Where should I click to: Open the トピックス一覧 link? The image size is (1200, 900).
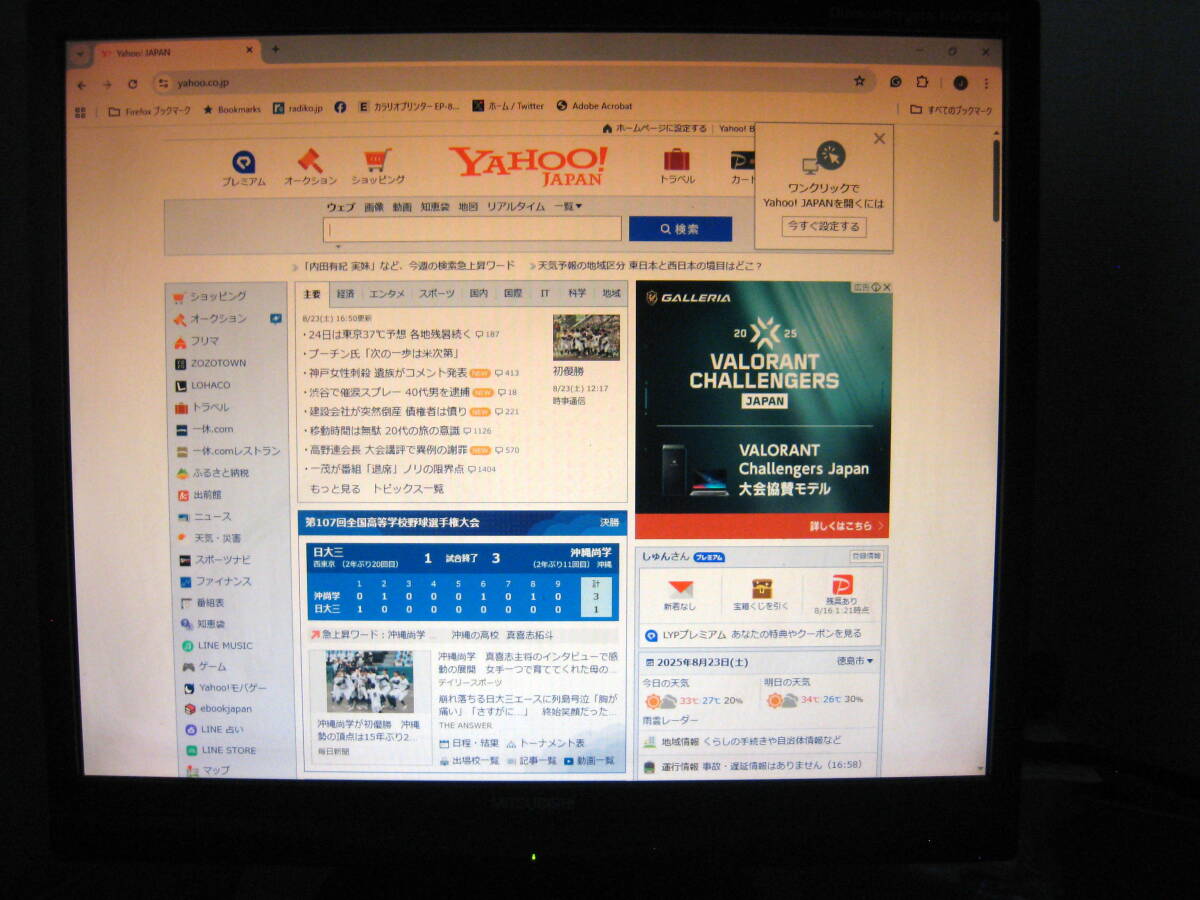(x=408, y=489)
